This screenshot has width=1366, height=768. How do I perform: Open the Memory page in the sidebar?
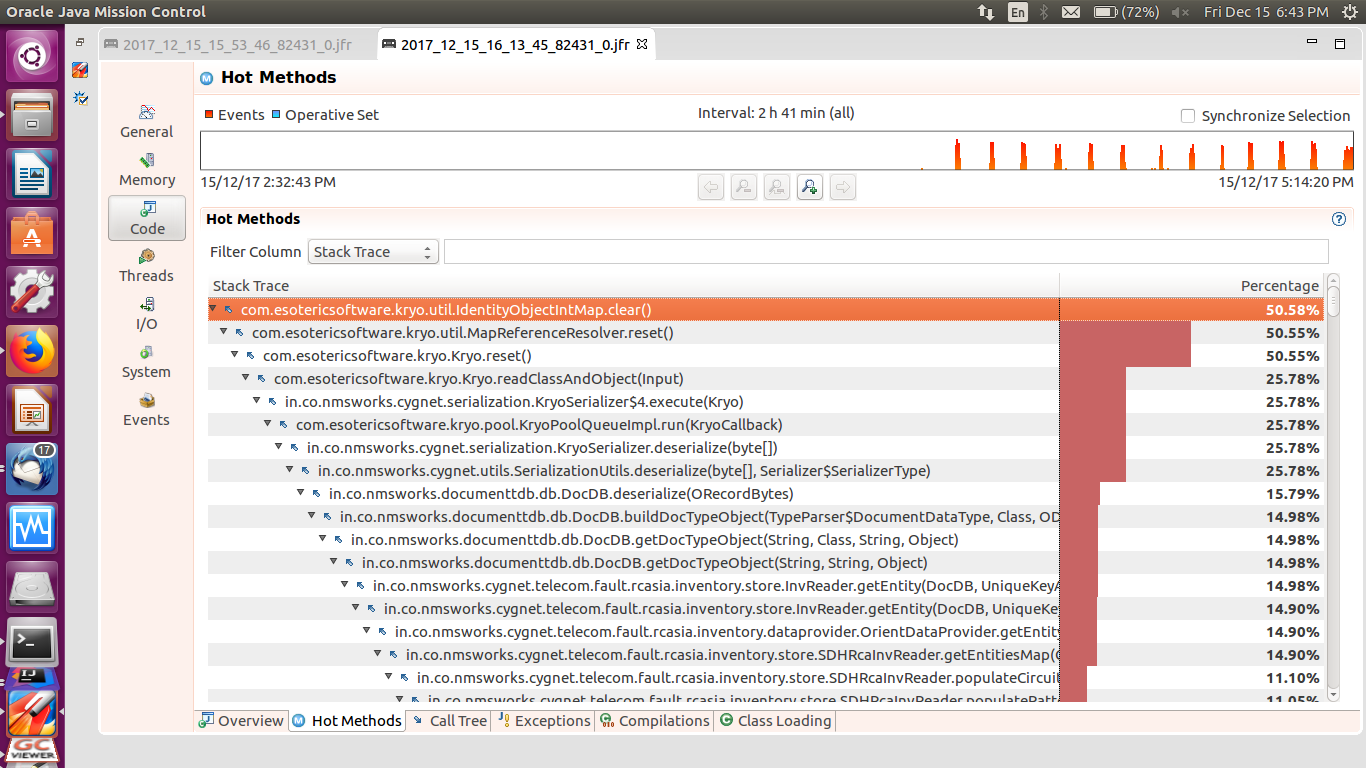146,170
